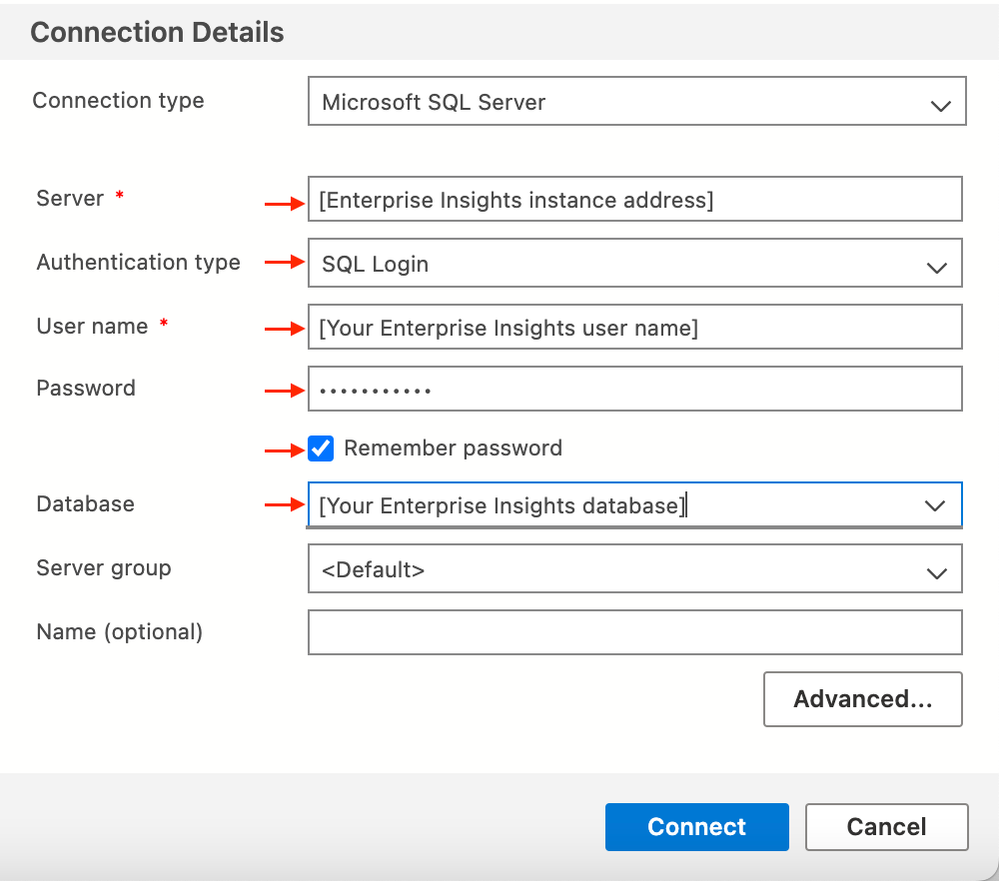Open the Server group dropdown

click(x=635, y=571)
